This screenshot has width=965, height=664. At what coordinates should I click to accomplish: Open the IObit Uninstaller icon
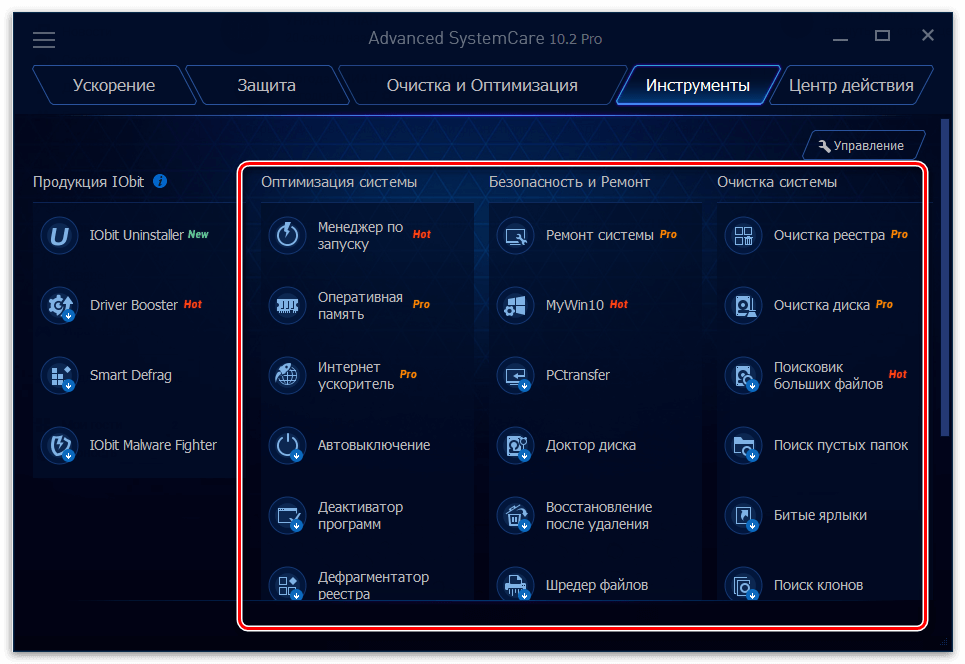[59, 236]
